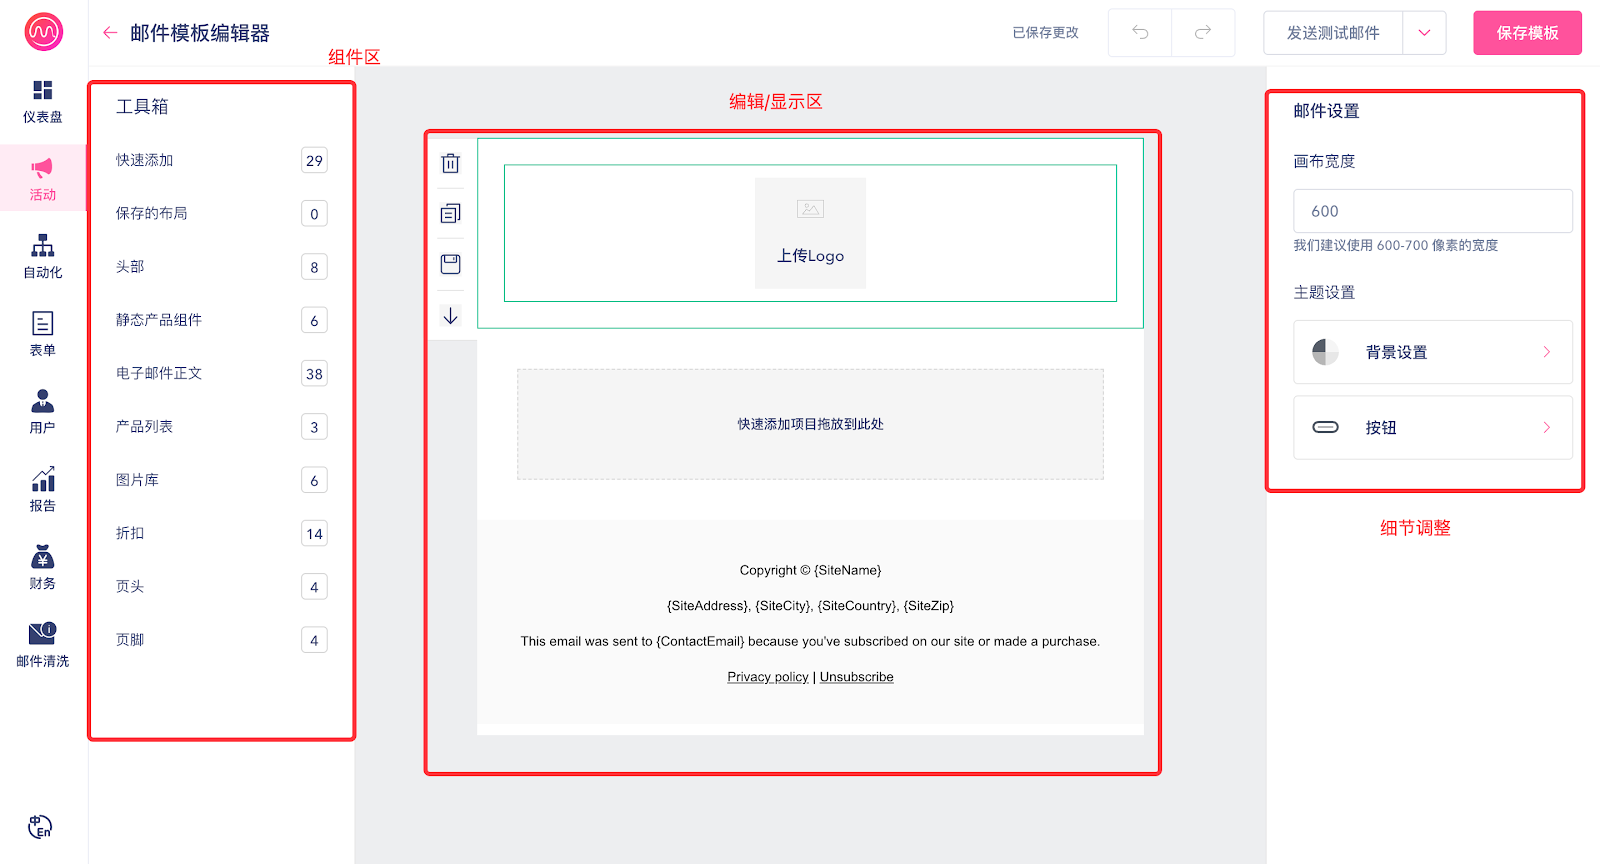Click the duplicate block icon
The height and width of the screenshot is (864, 1600).
[451, 214]
